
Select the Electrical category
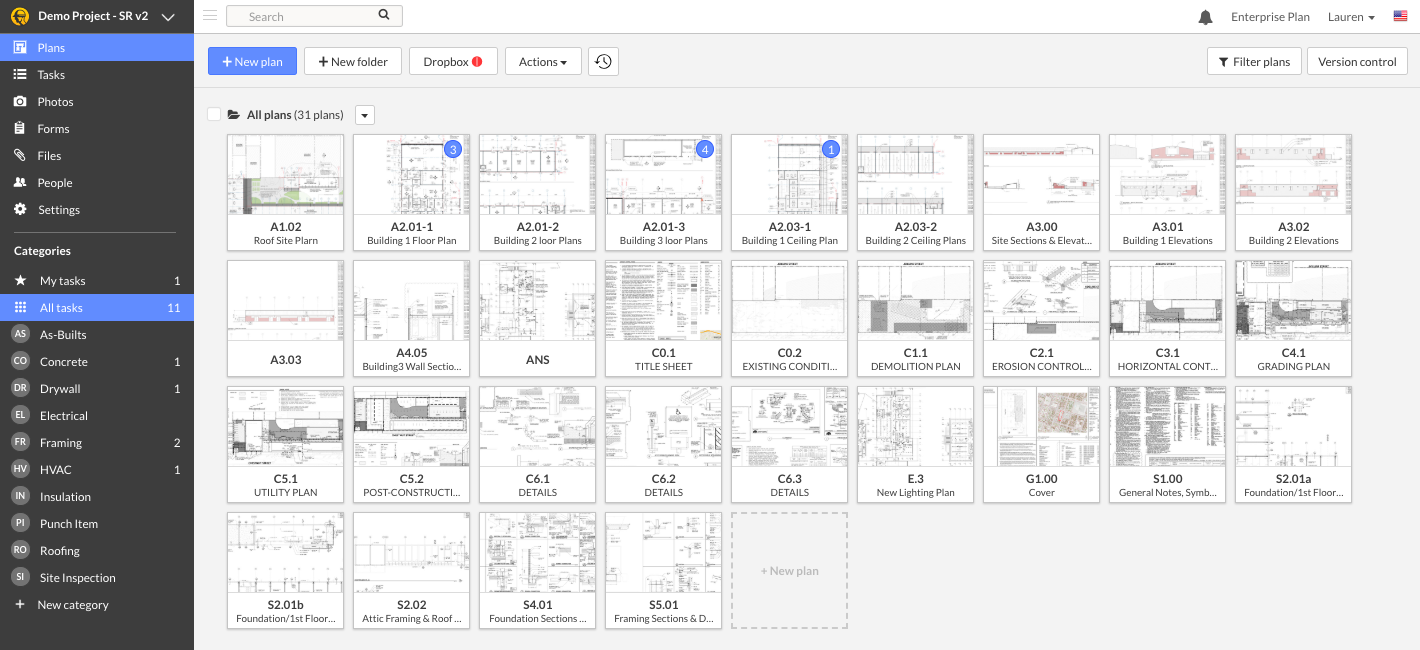[63, 415]
